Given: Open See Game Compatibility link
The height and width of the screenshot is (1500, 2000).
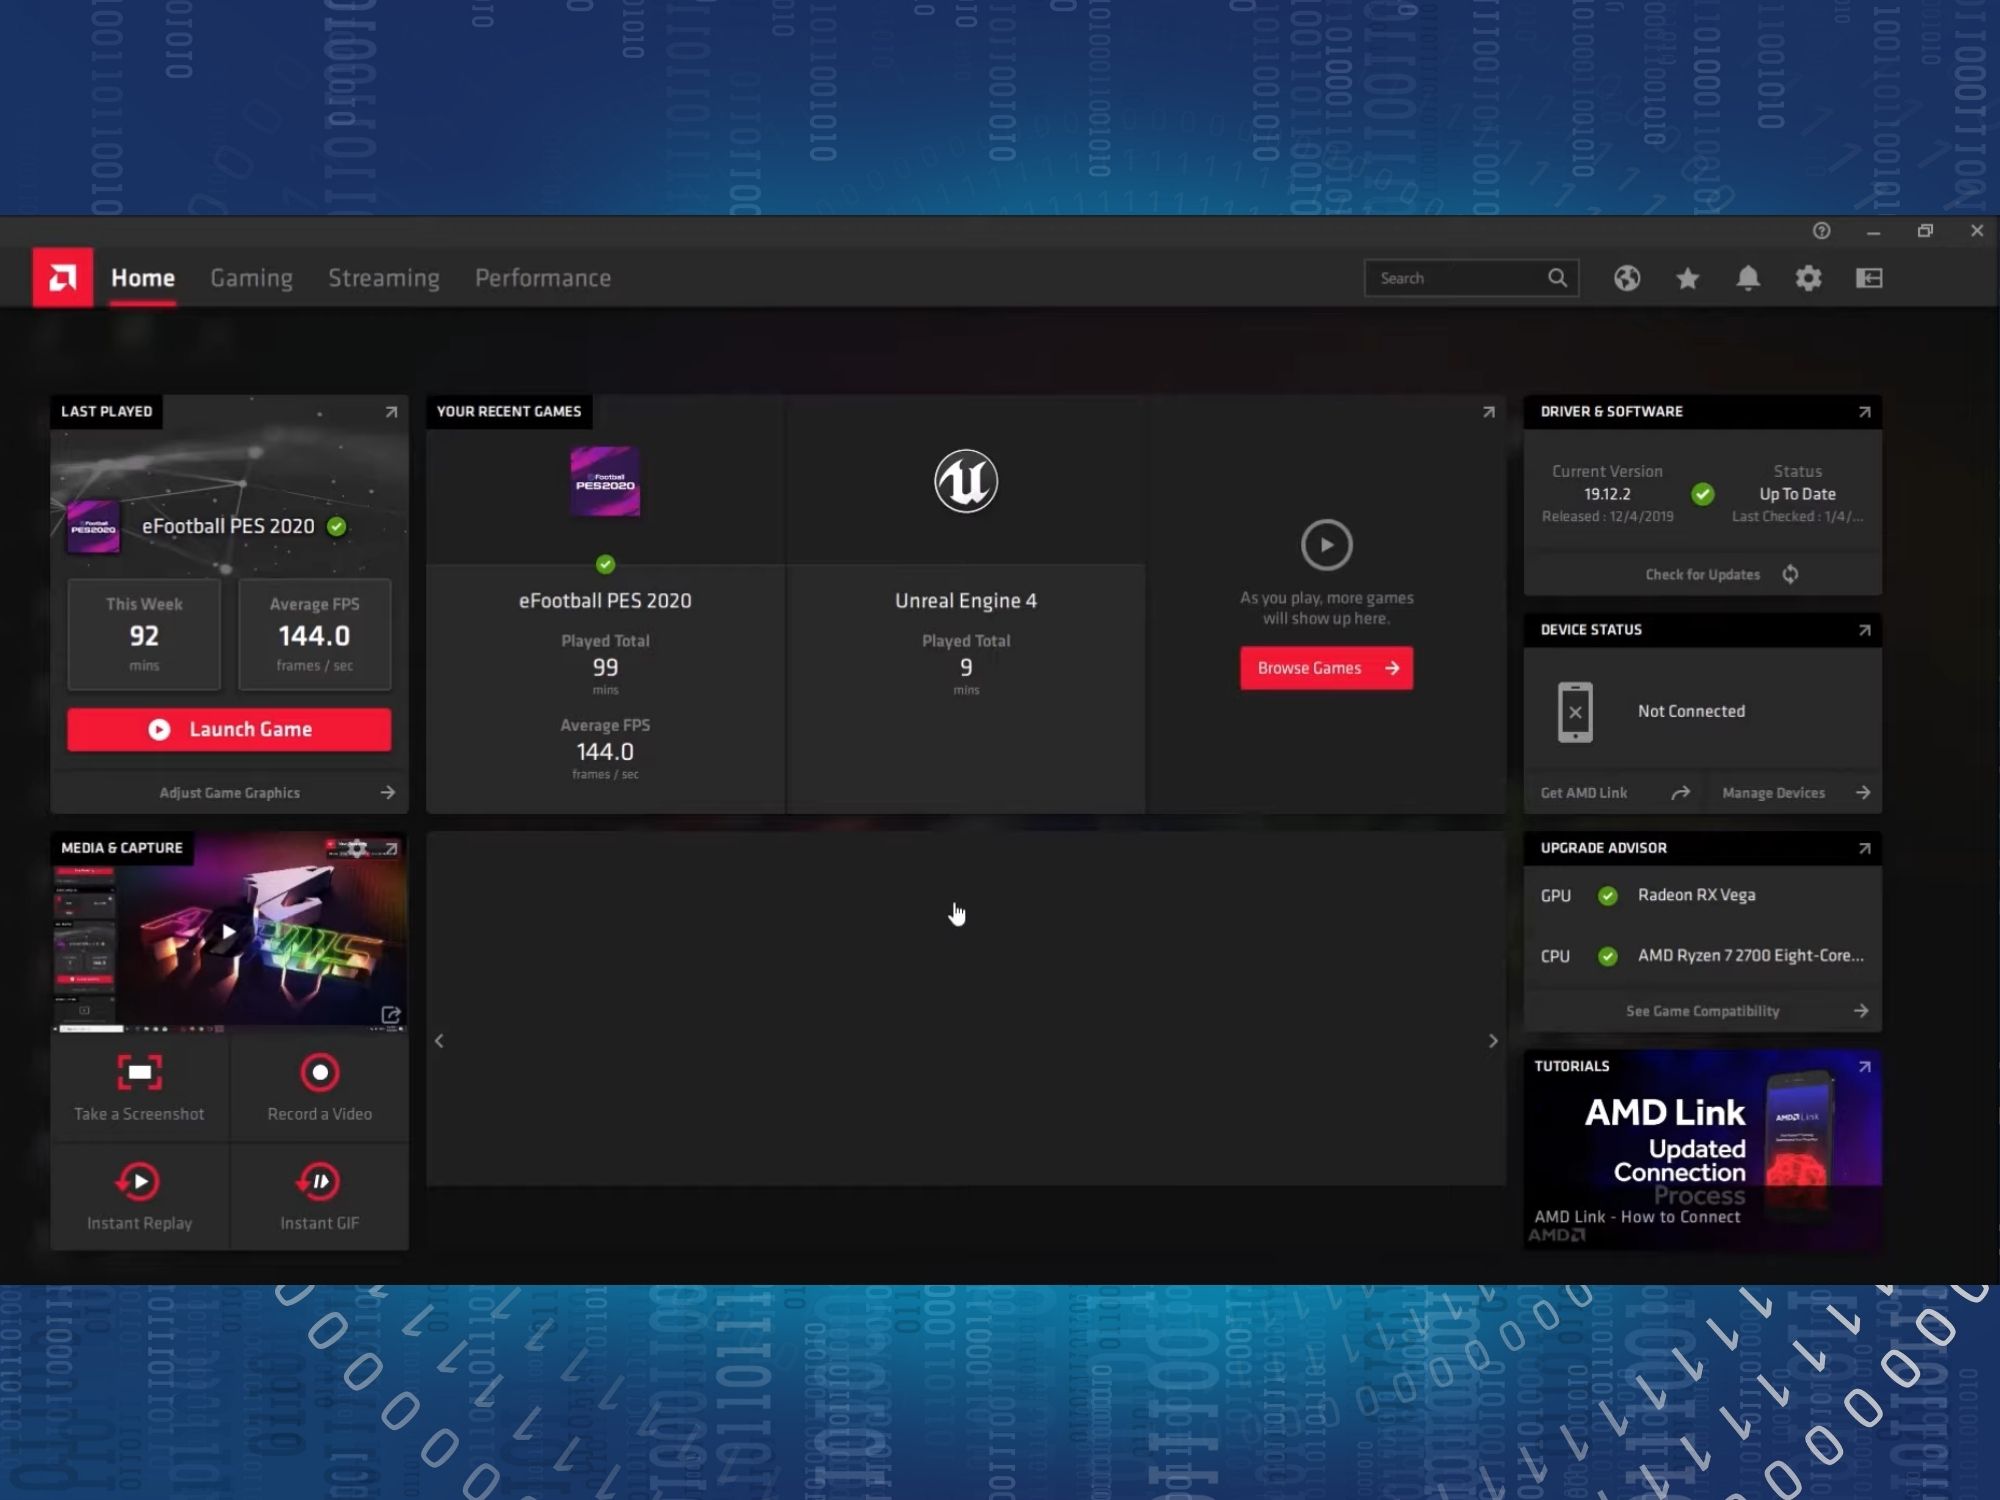Looking at the screenshot, I should tap(1702, 1011).
